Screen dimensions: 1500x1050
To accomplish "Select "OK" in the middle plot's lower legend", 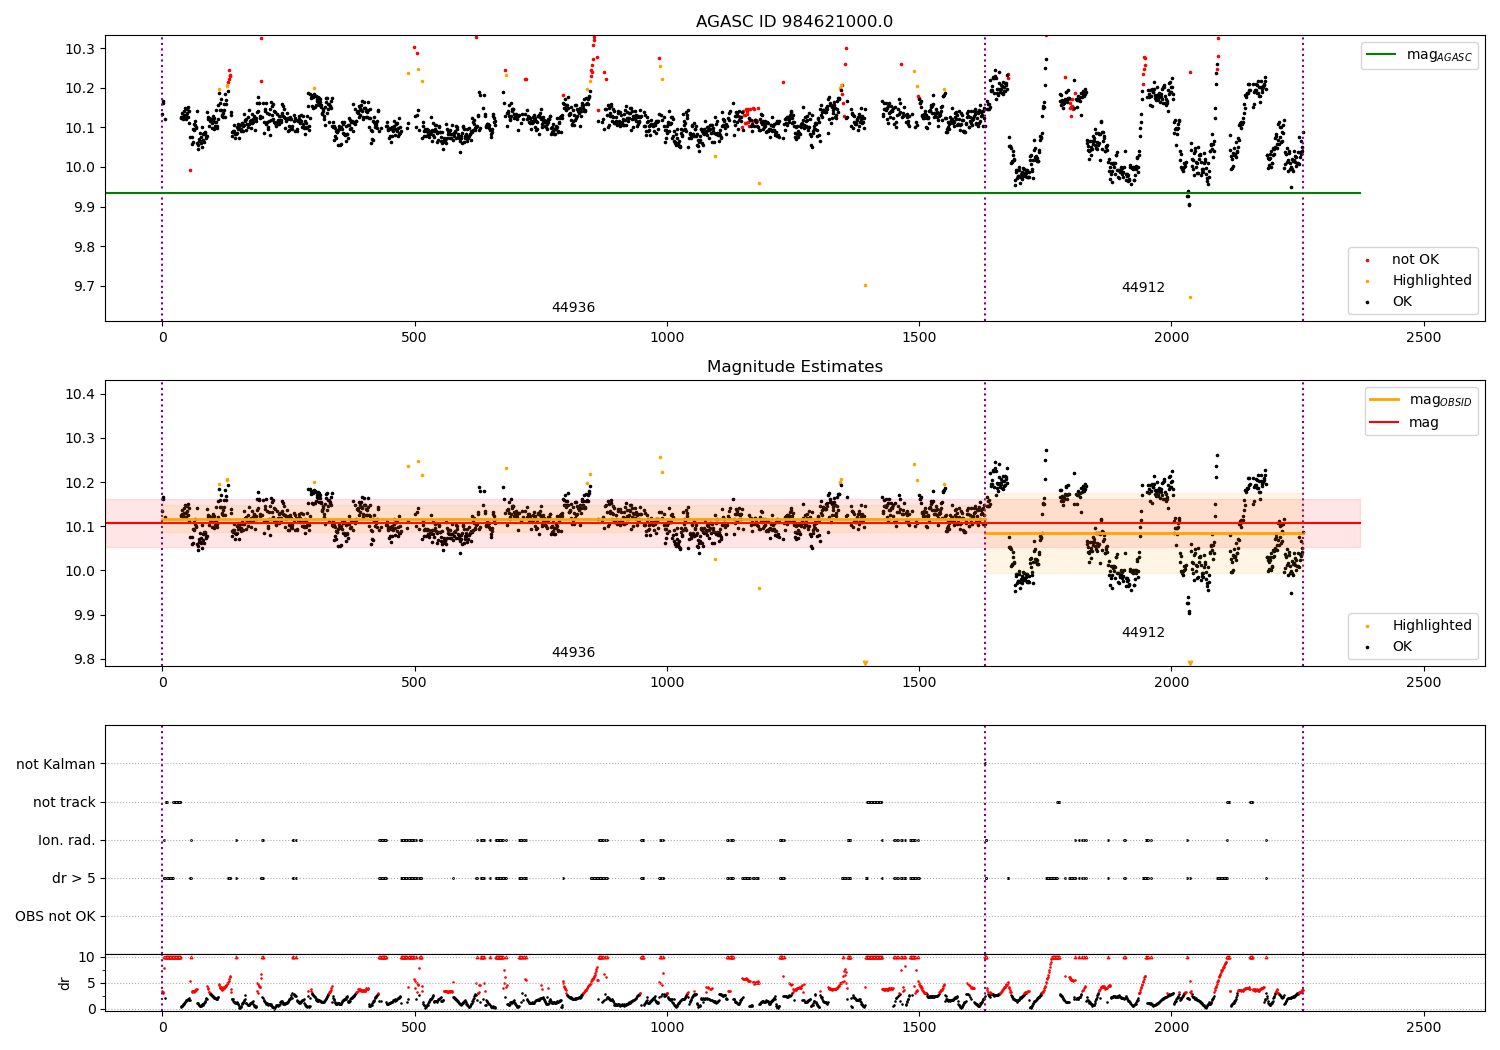I will (1402, 647).
